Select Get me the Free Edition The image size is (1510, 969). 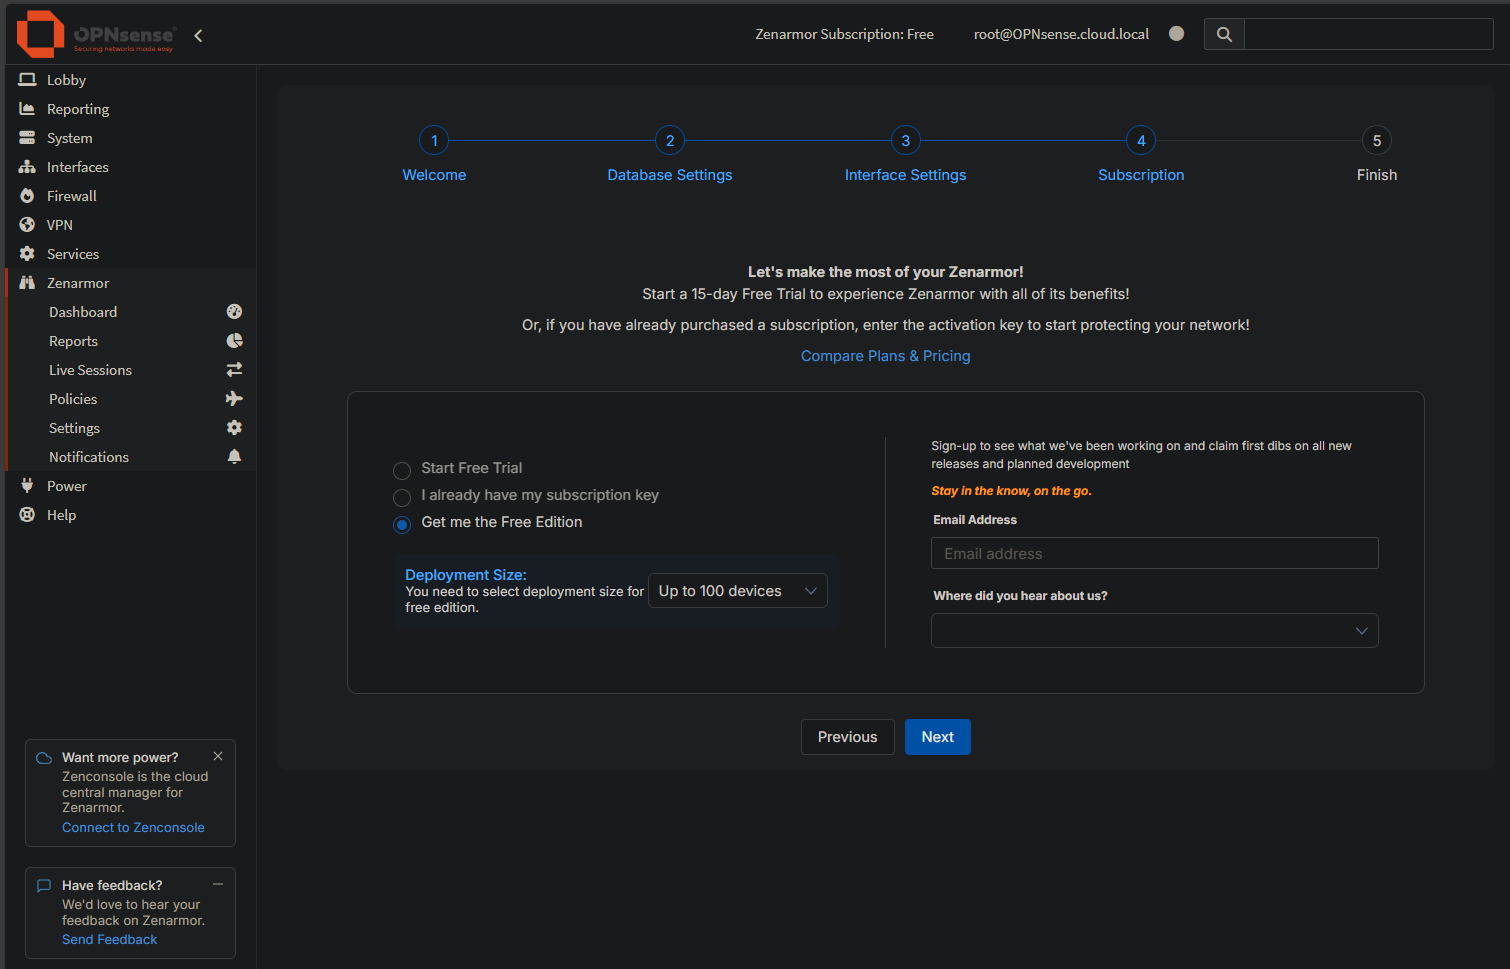(402, 524)
